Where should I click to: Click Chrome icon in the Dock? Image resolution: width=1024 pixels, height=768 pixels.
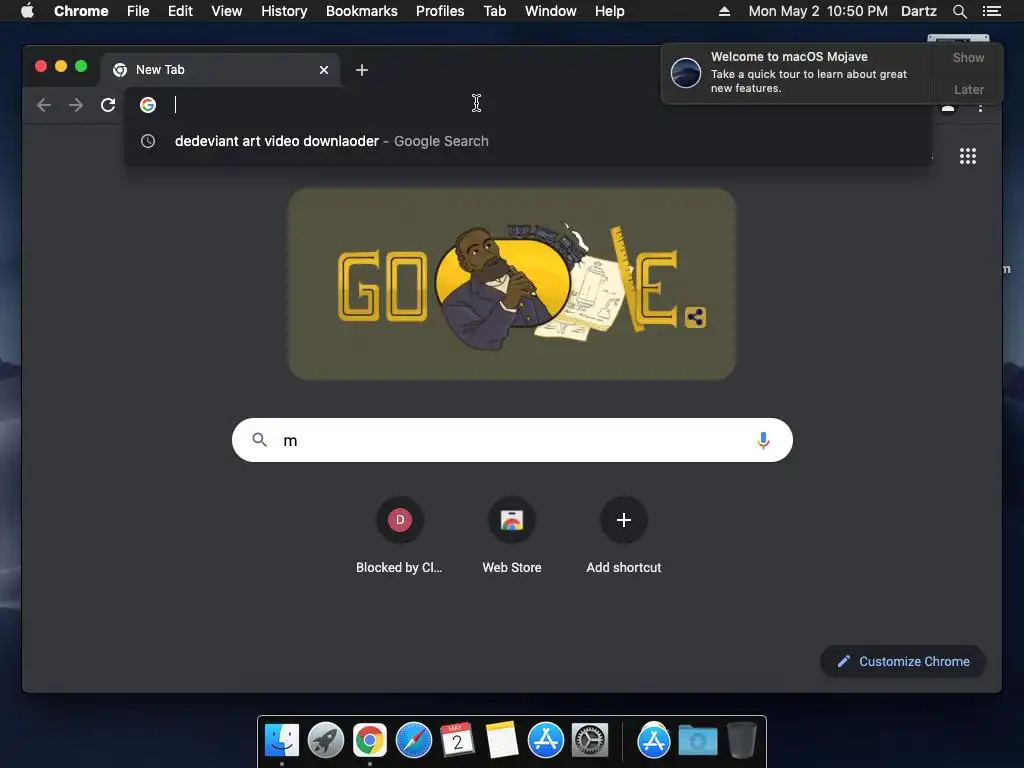pyautogui.click(x=370, y=741)
